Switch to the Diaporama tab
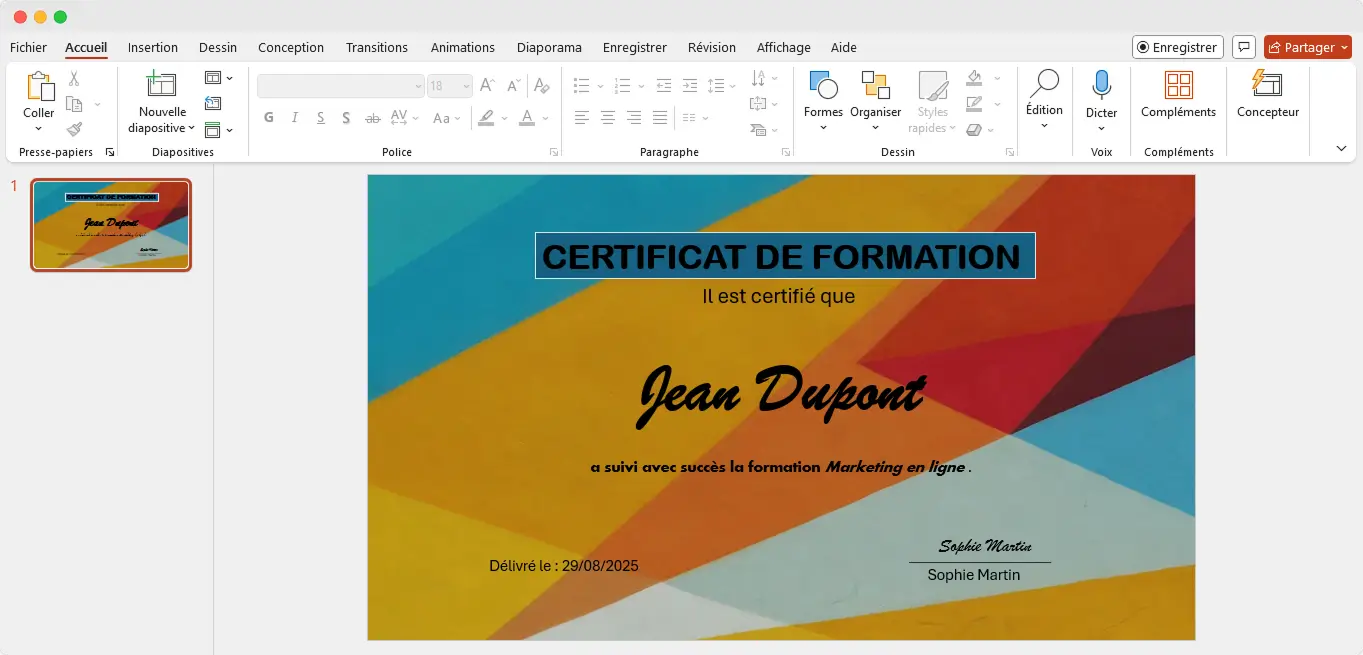1363x655 pixels. click(549, 47)
